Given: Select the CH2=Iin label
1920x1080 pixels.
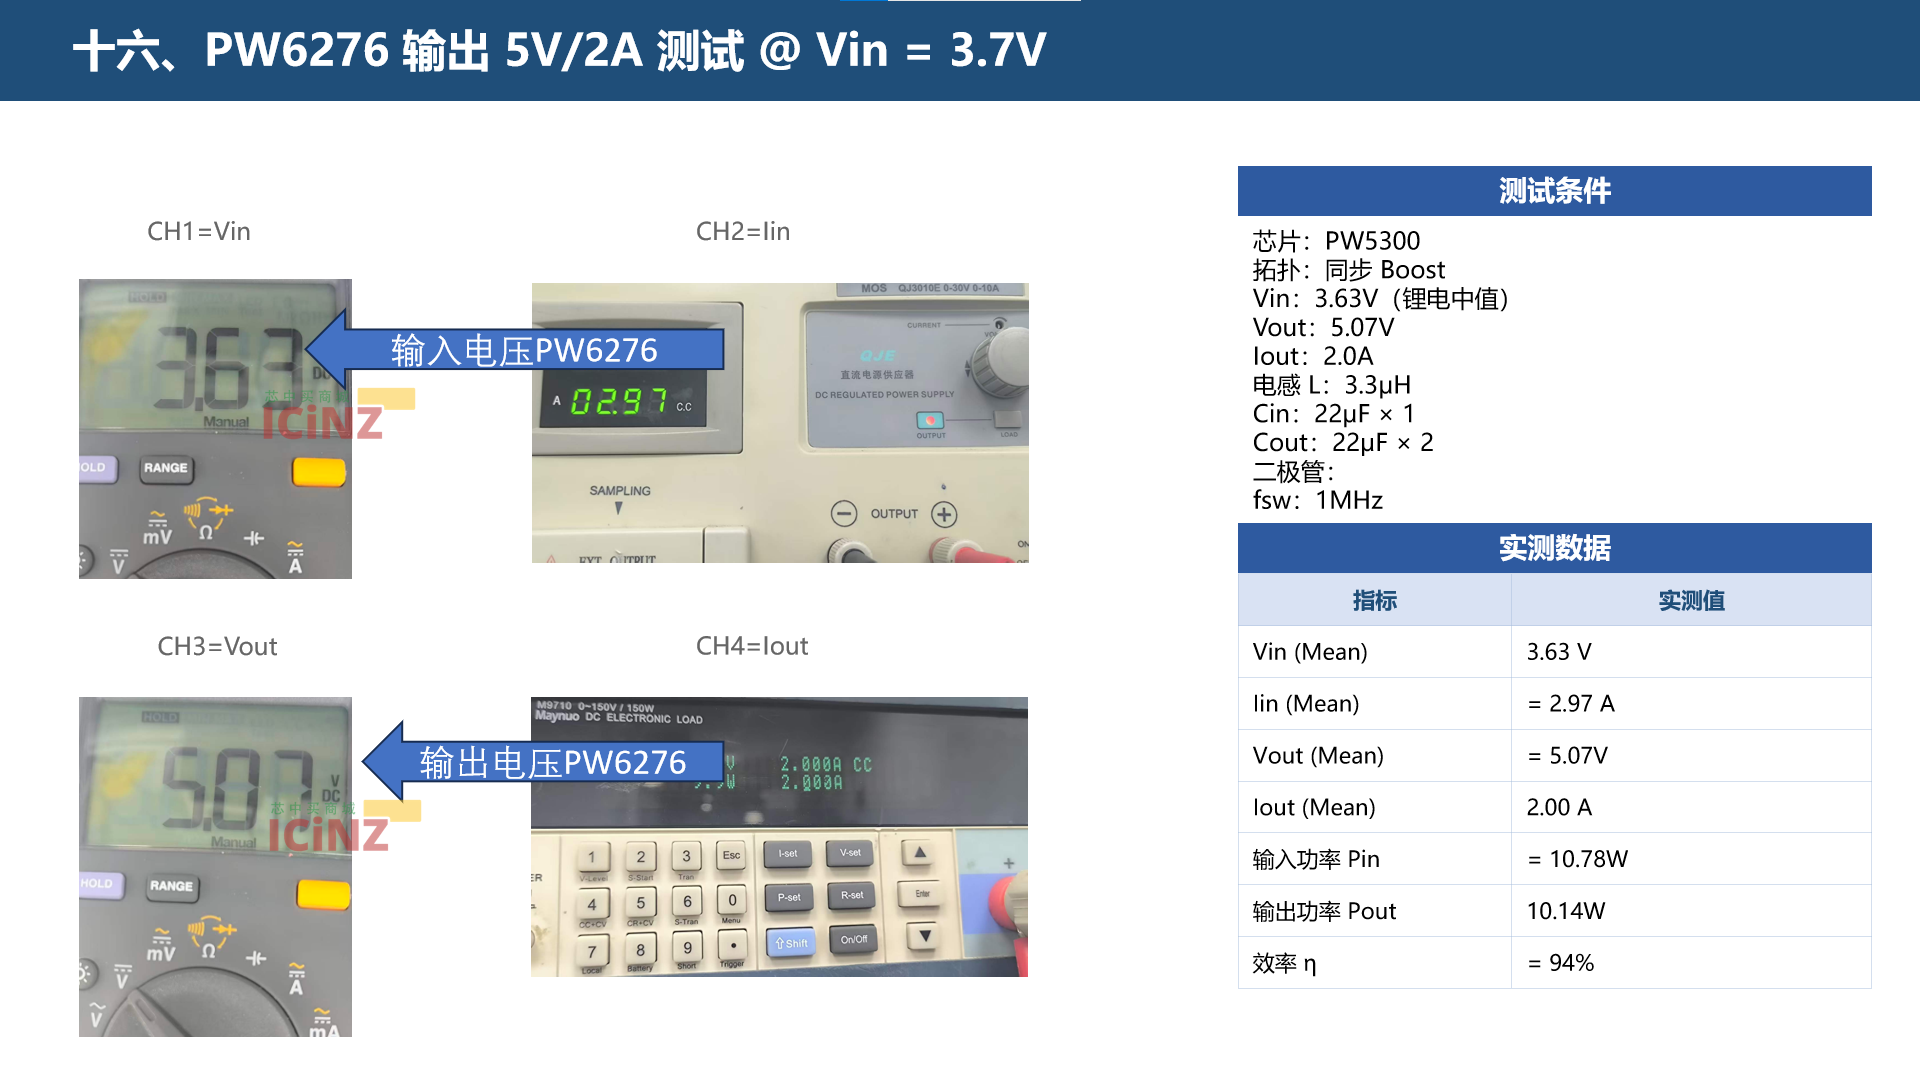Looking at the screenshot, I should tap(743, 231).
